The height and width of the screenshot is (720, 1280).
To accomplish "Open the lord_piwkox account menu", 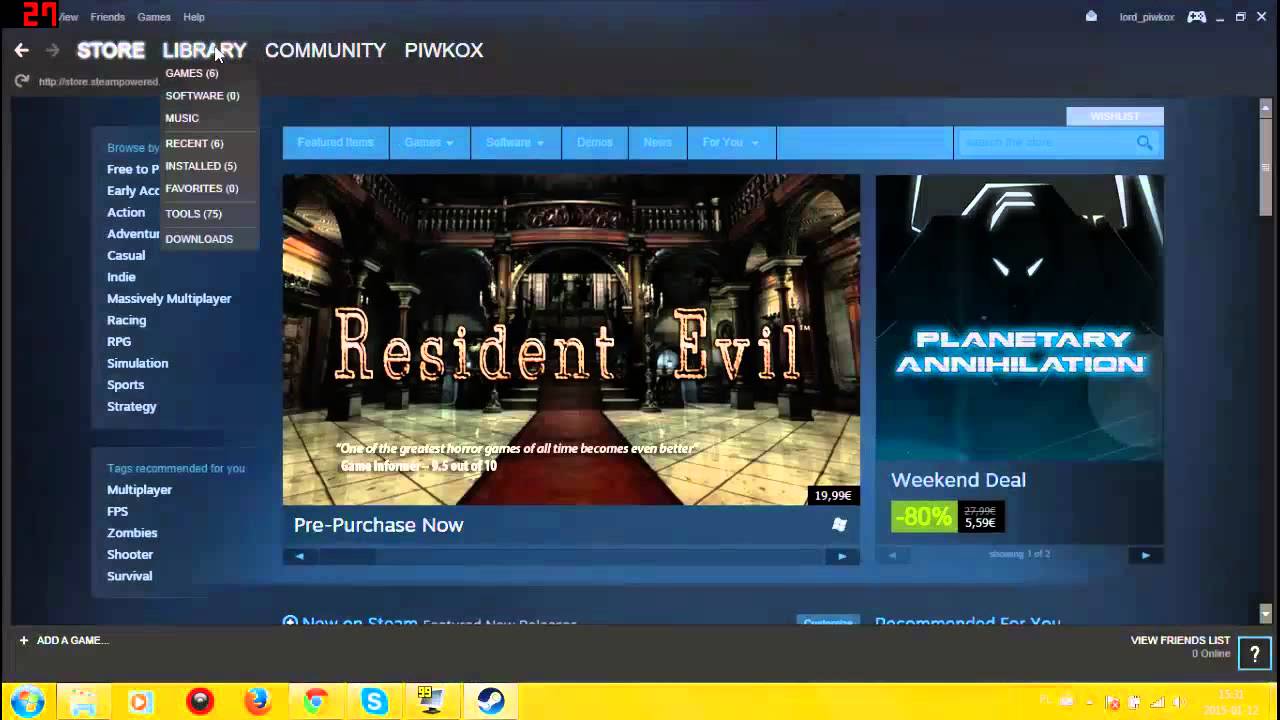I will click(x=1147, y=17).
